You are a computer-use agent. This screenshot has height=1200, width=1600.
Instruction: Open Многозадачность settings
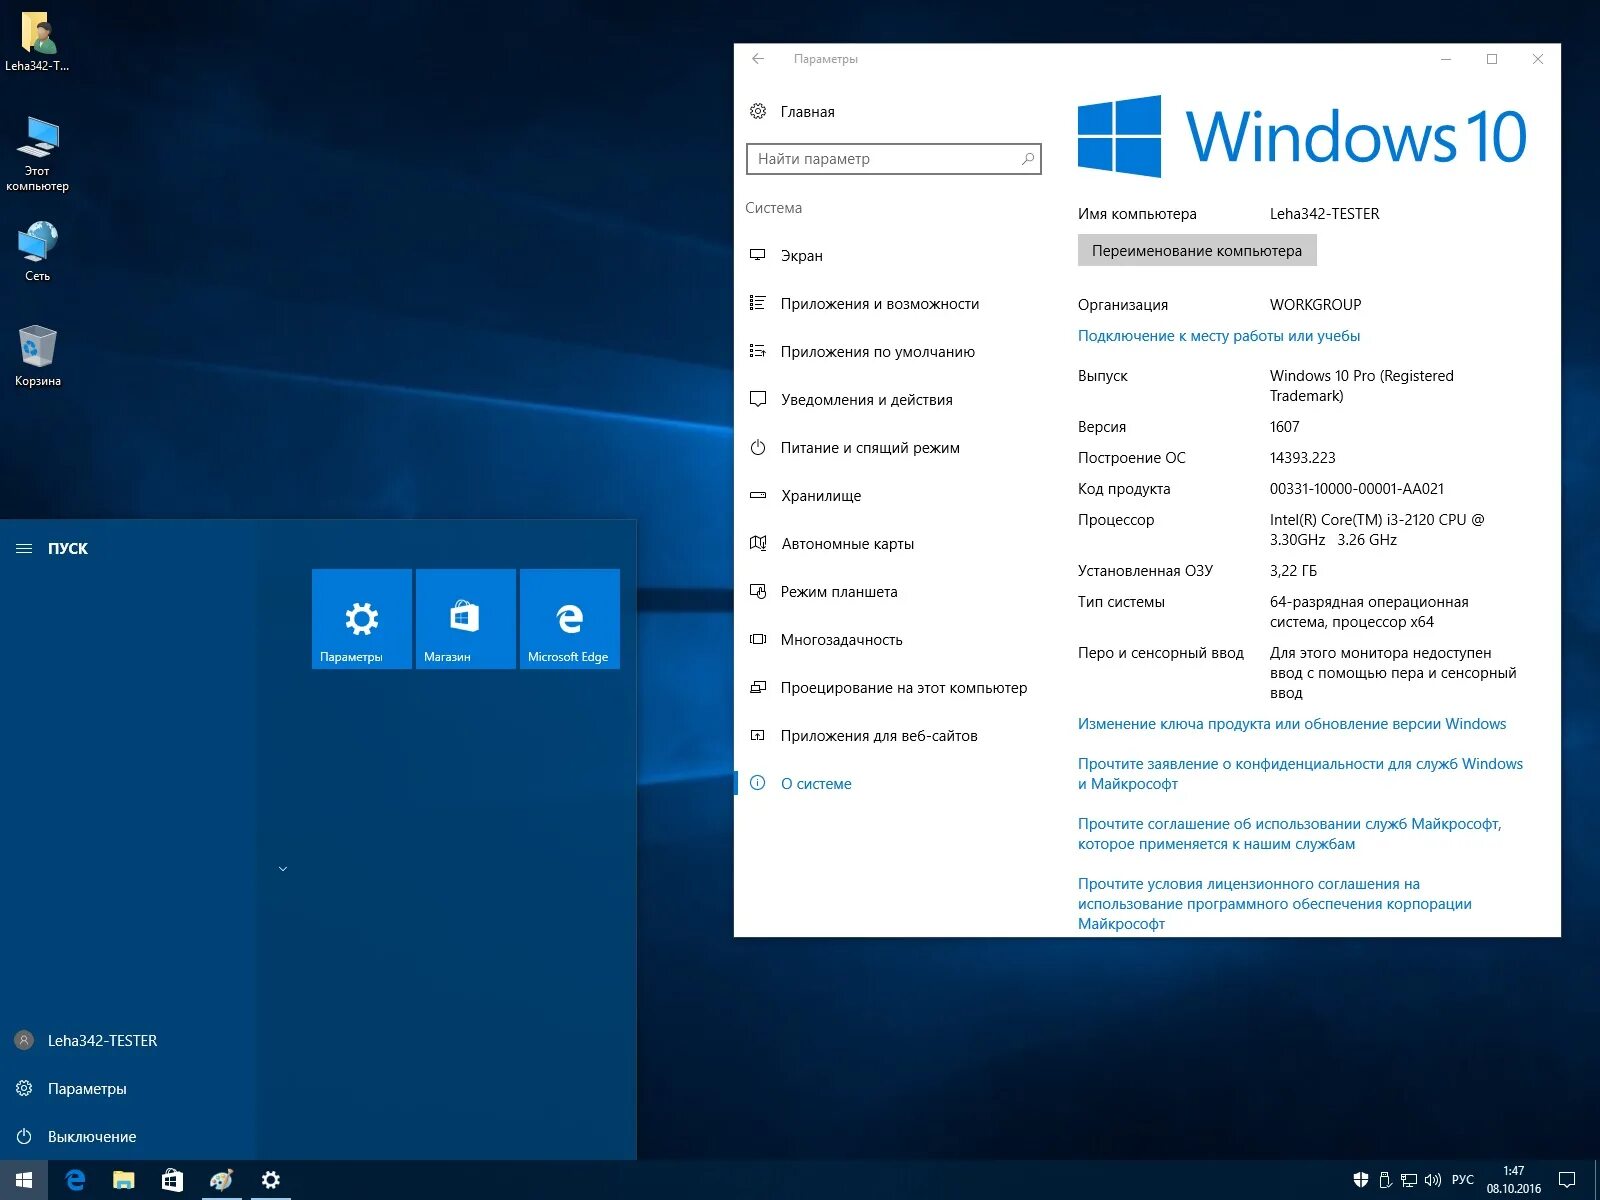[840, 639]
